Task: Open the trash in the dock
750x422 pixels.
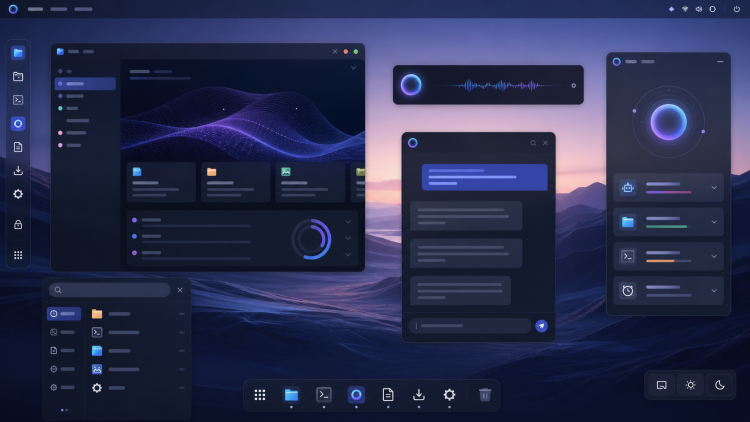Action: point(485,395)
